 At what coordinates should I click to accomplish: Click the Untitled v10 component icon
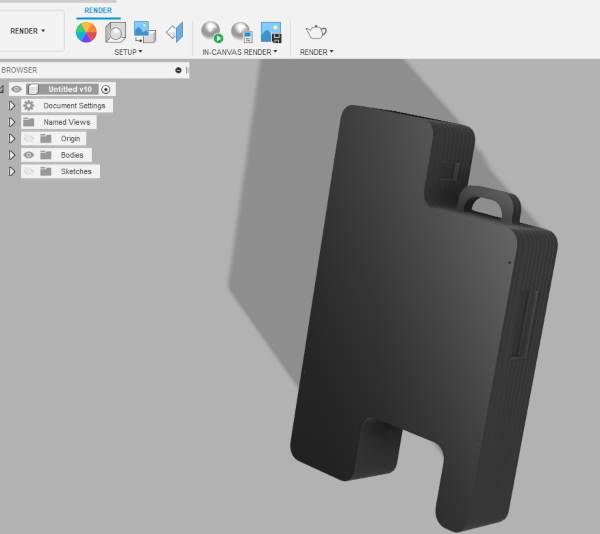[x=33, y=89]
